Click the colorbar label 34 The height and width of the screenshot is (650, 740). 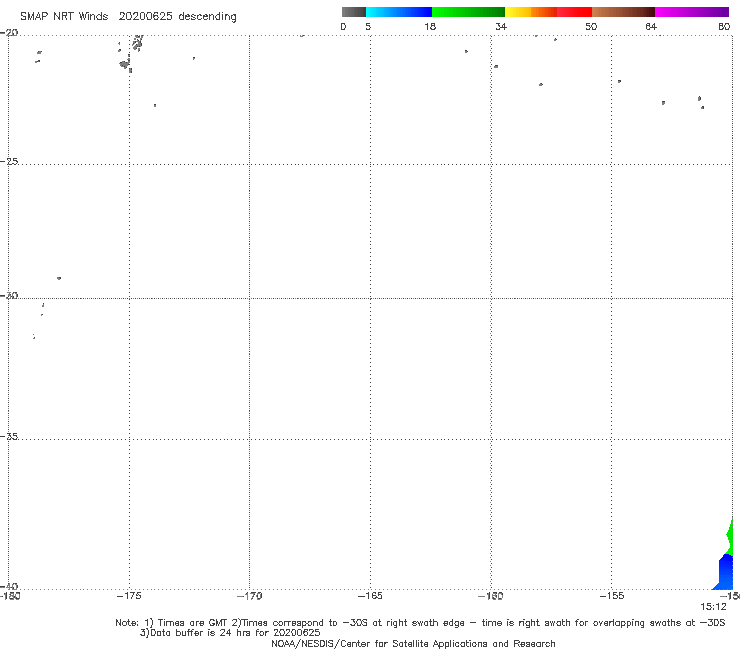point(501,26)
